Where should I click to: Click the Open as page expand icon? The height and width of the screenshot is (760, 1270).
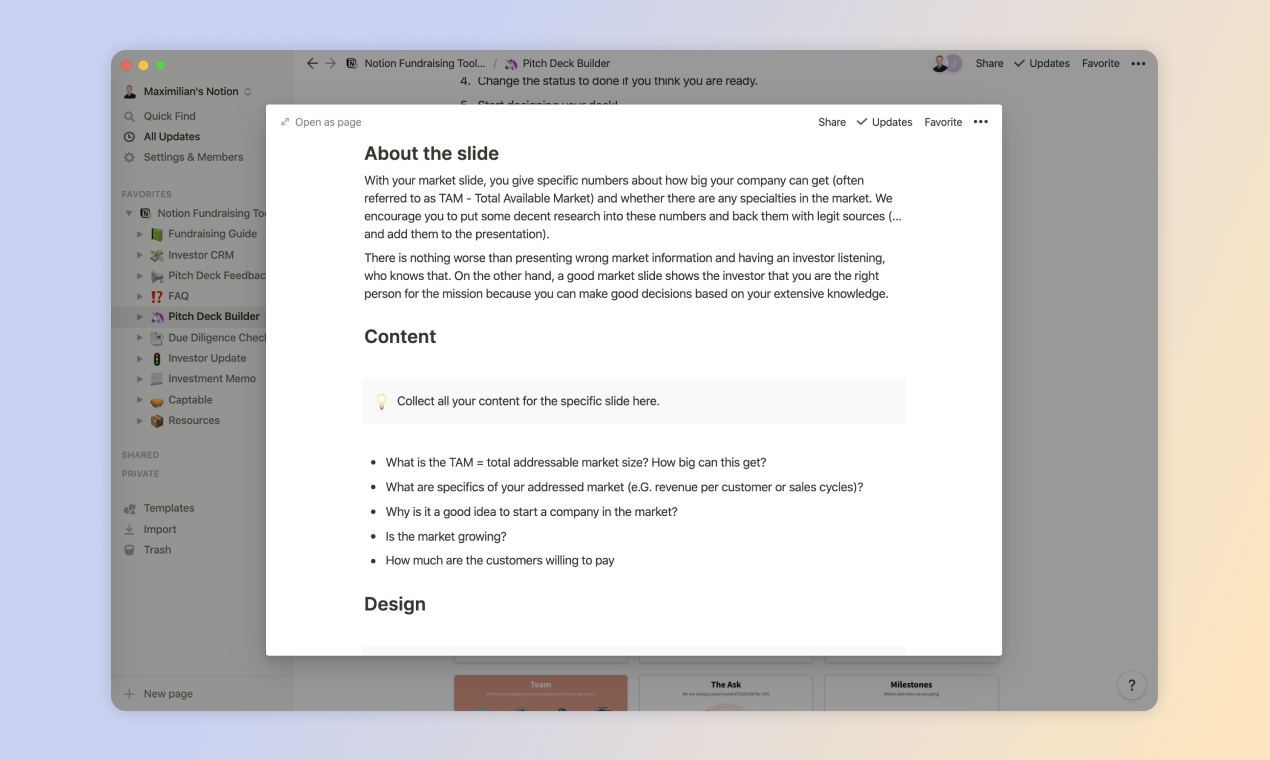click(x=285, y=122)
